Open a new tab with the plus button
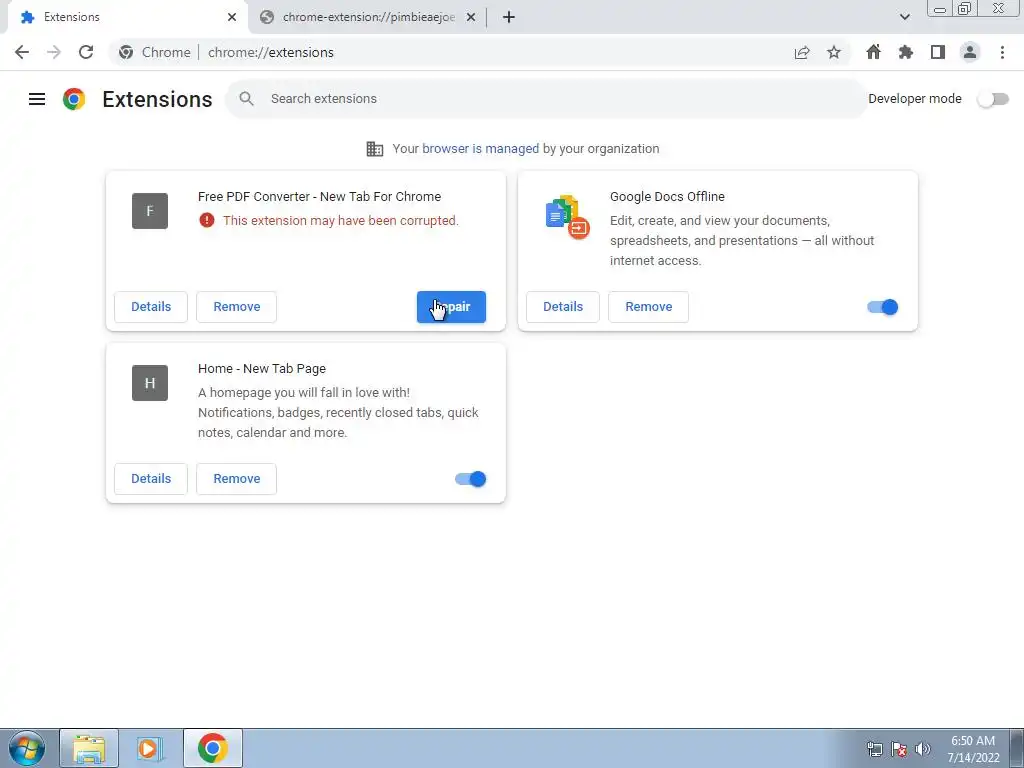Image resolution: width=1024 pixels, height=768 pixels. tap(509, 17)
